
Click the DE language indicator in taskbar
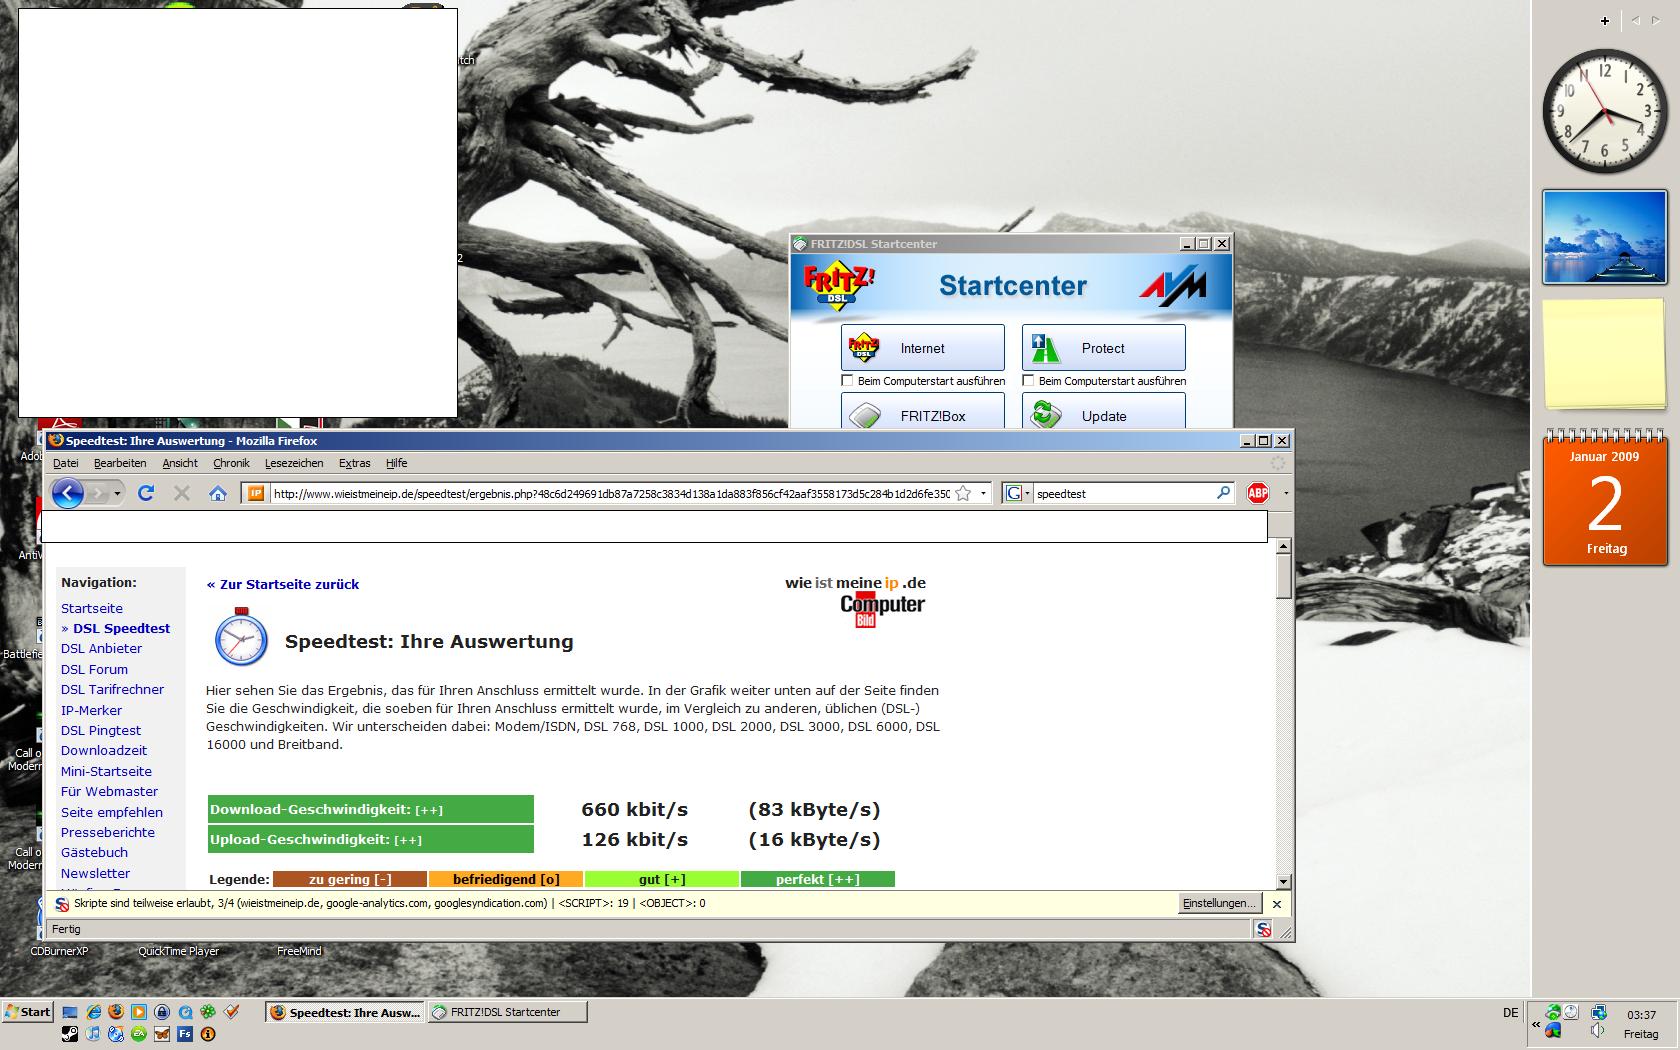coord(1510,1012)
